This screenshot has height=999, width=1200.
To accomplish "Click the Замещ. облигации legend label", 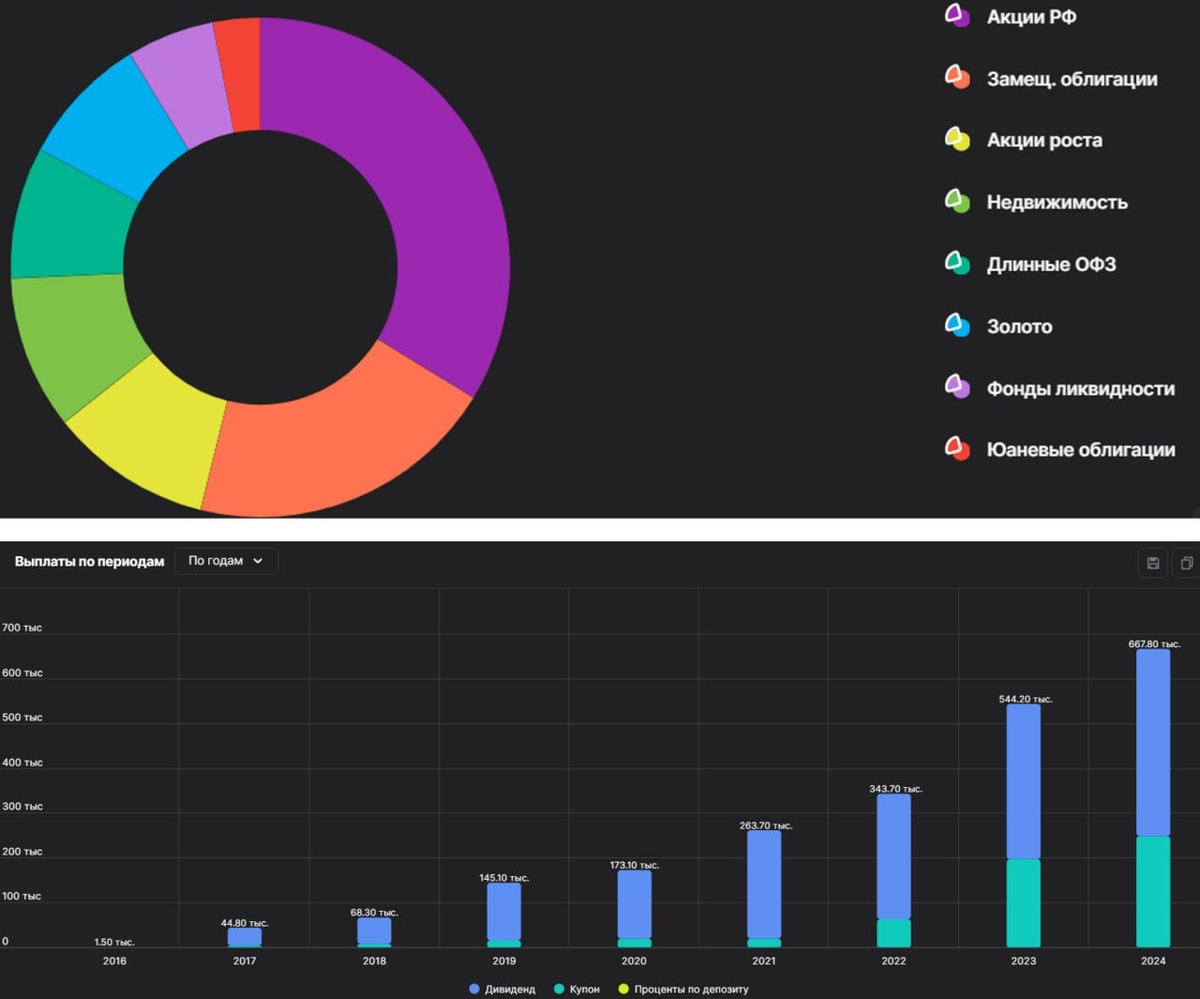I will click(x=1072, y=78).
